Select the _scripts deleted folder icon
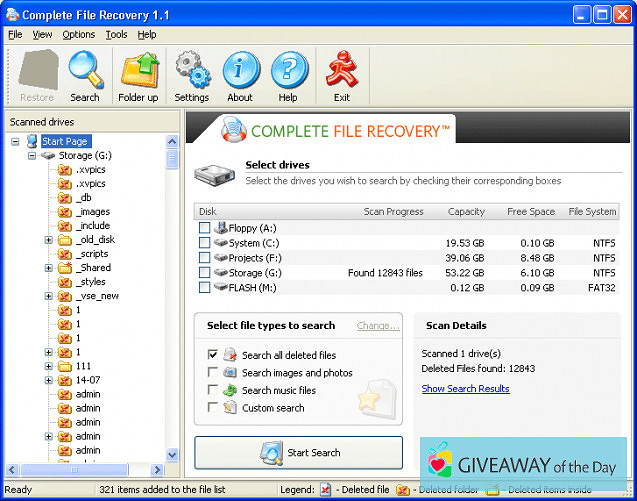 (x=65, y=254)
